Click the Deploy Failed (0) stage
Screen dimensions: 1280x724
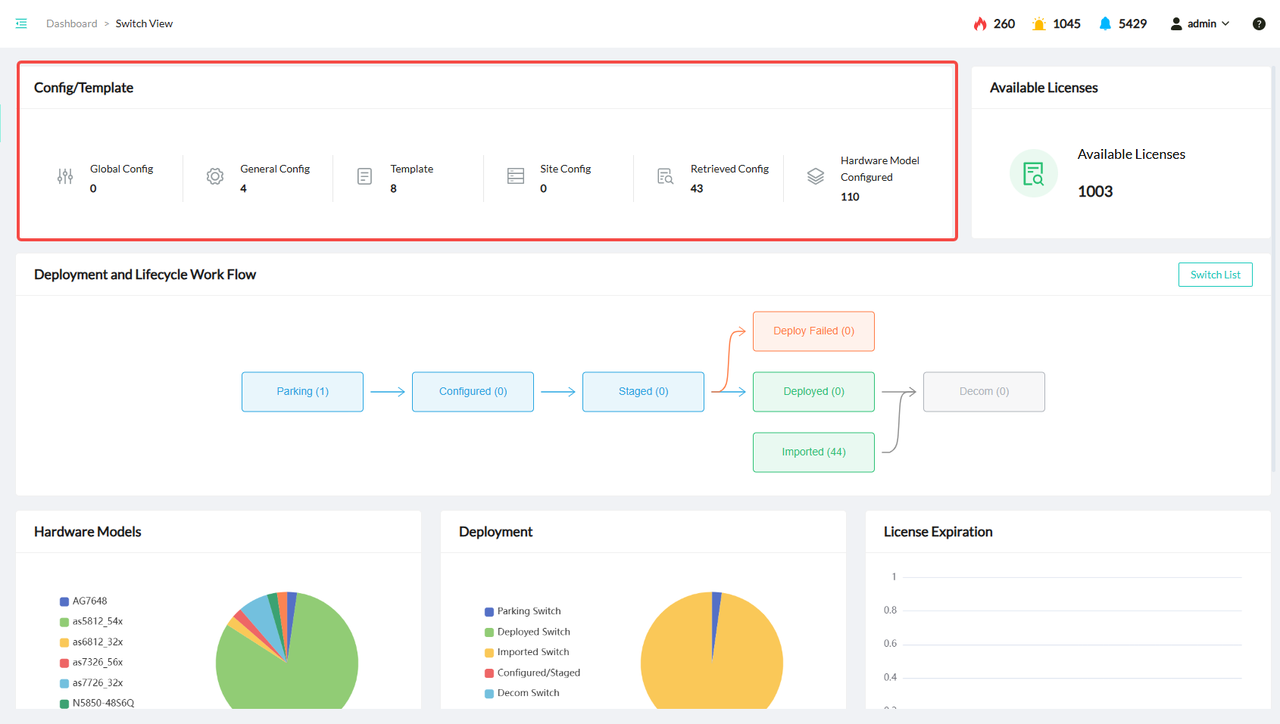(813, 331)
